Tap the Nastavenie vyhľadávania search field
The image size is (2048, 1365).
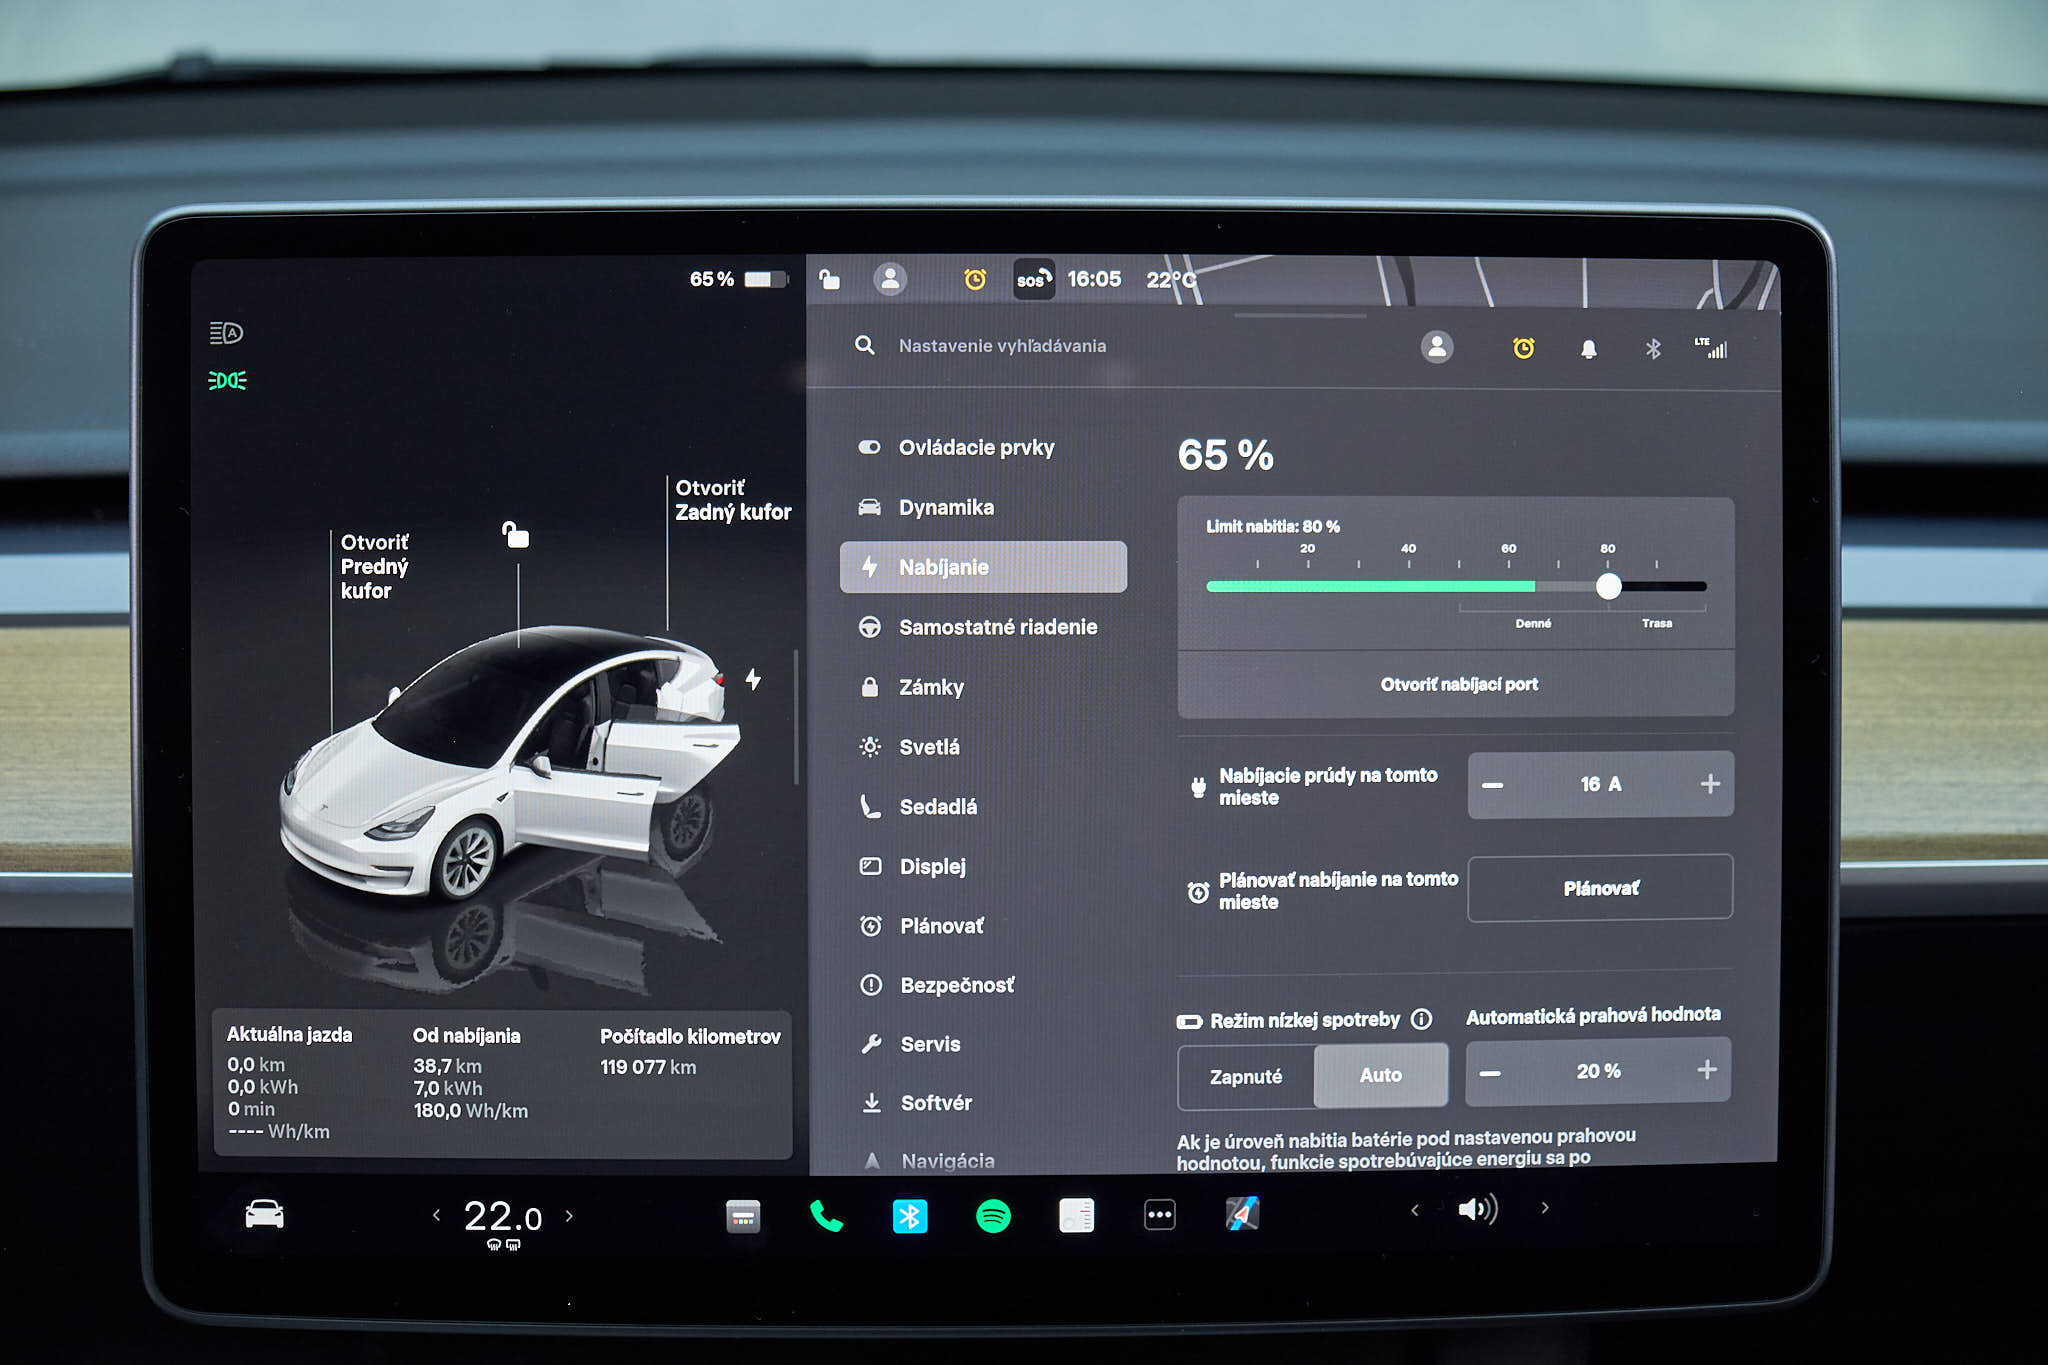click(x=1002, y=346)
